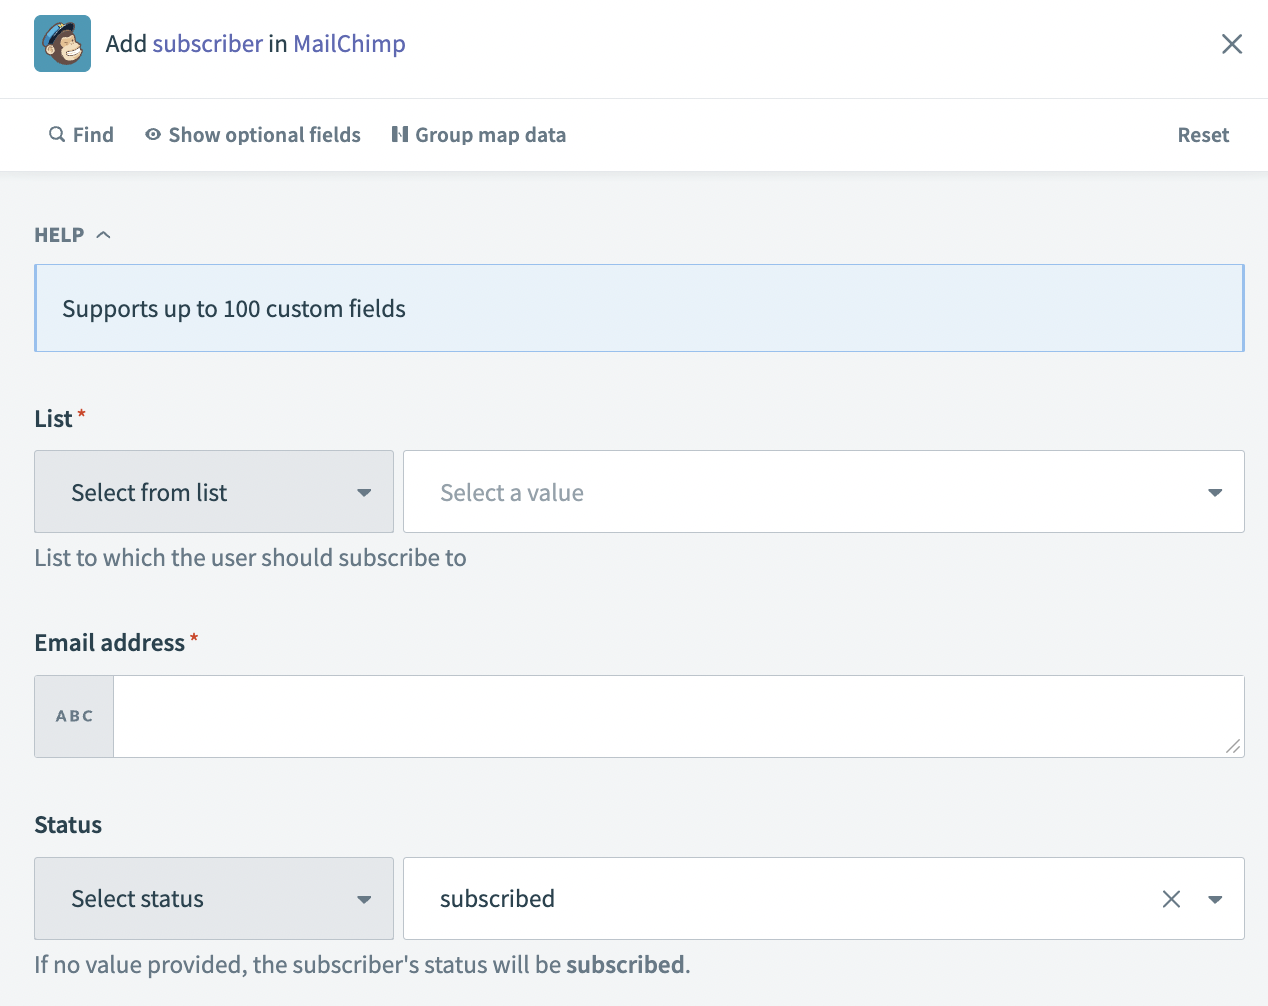The width and height of the screenshot is (1268, 1006).
Task: Toggle Show optional fields eye icon
Action: tap(153, 134)
